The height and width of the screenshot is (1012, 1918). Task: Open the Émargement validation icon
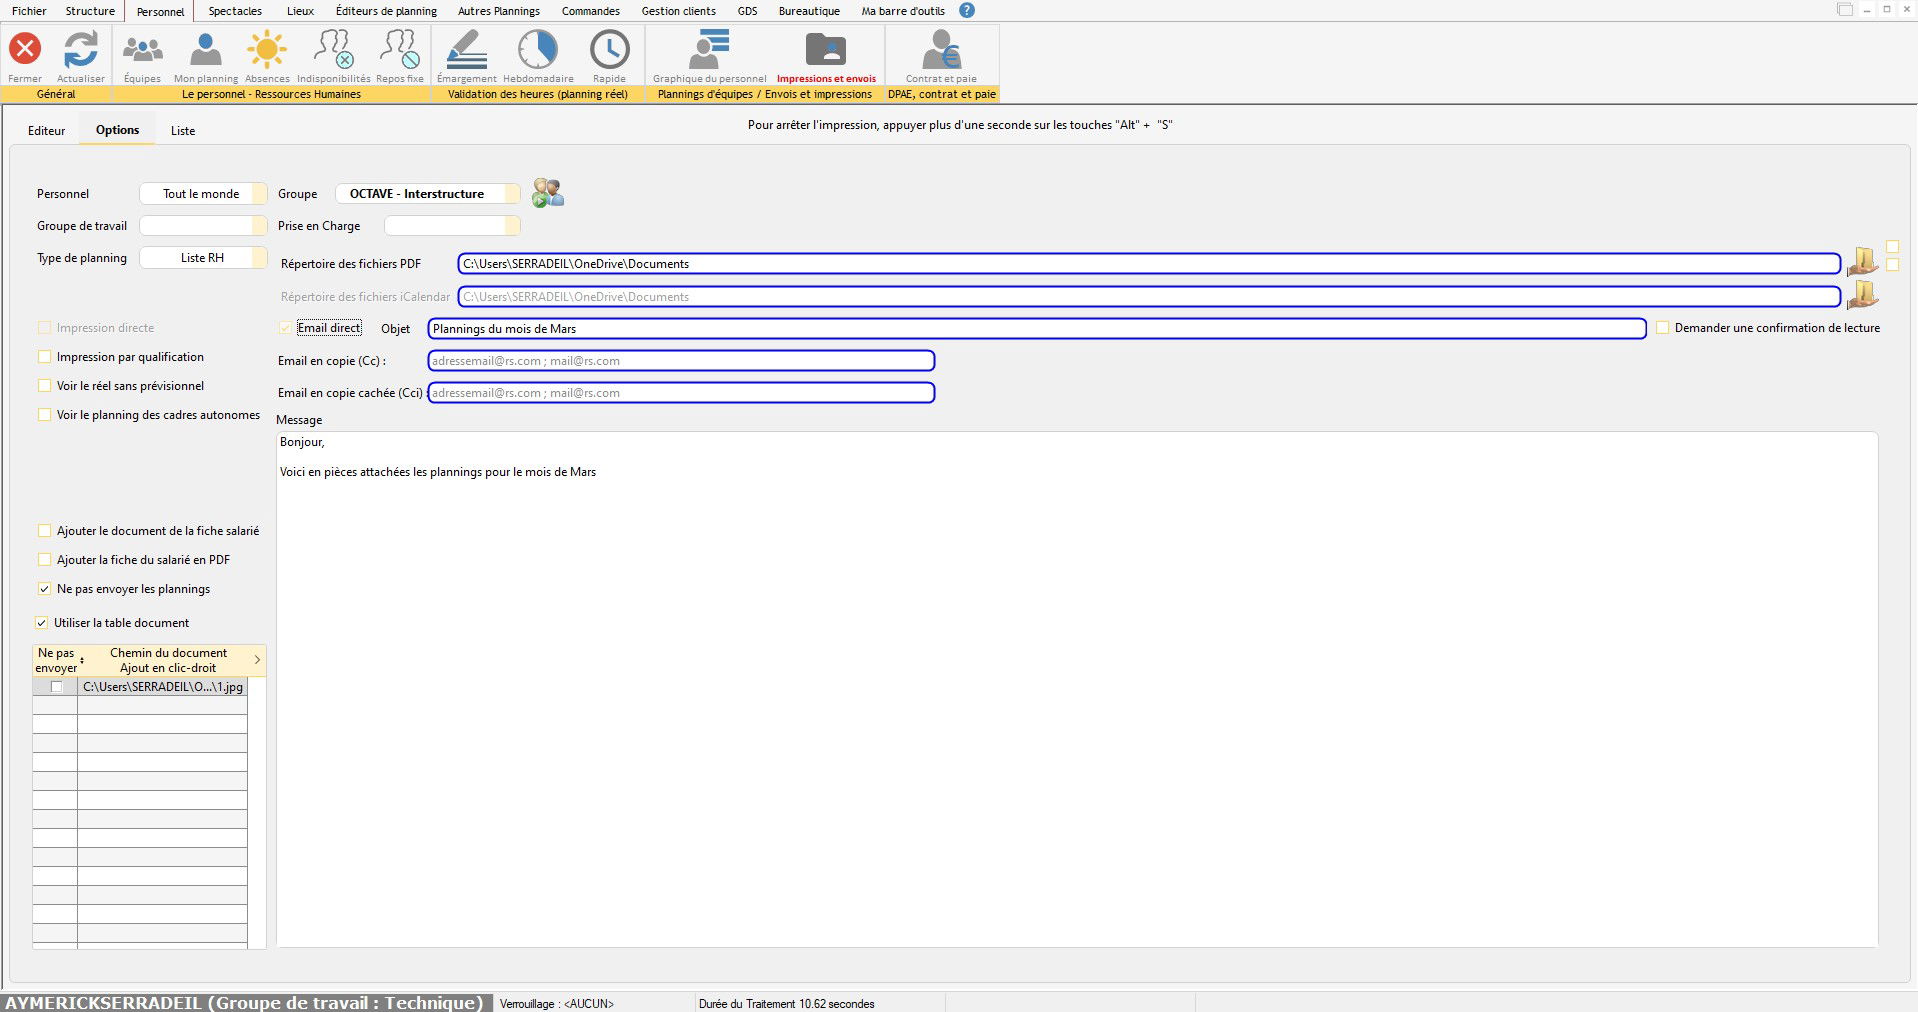coord(466,49)
